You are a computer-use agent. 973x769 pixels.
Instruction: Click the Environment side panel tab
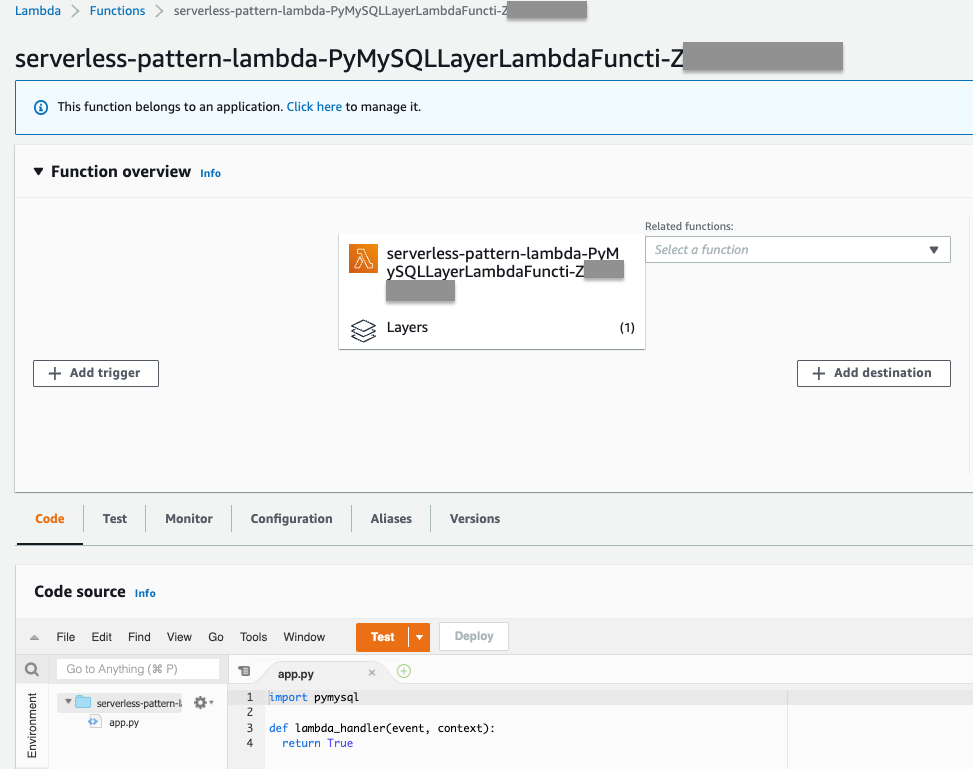pyautogui.click(x=32, y=725)
